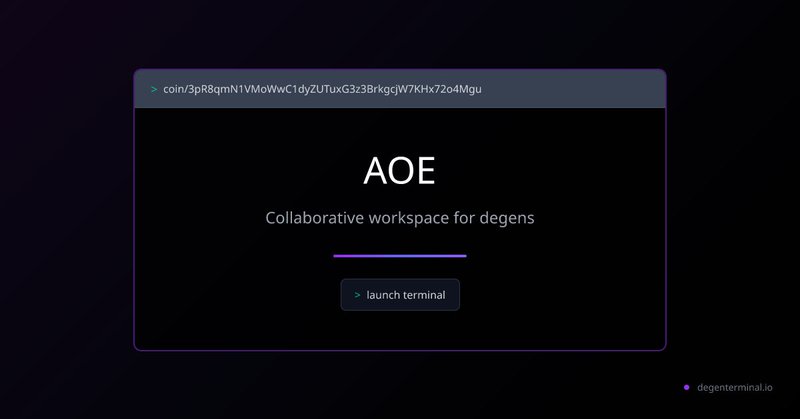Screen dimensions: 800x419
Task: Click the letter "A" in AOE heading
Action: 376,170
